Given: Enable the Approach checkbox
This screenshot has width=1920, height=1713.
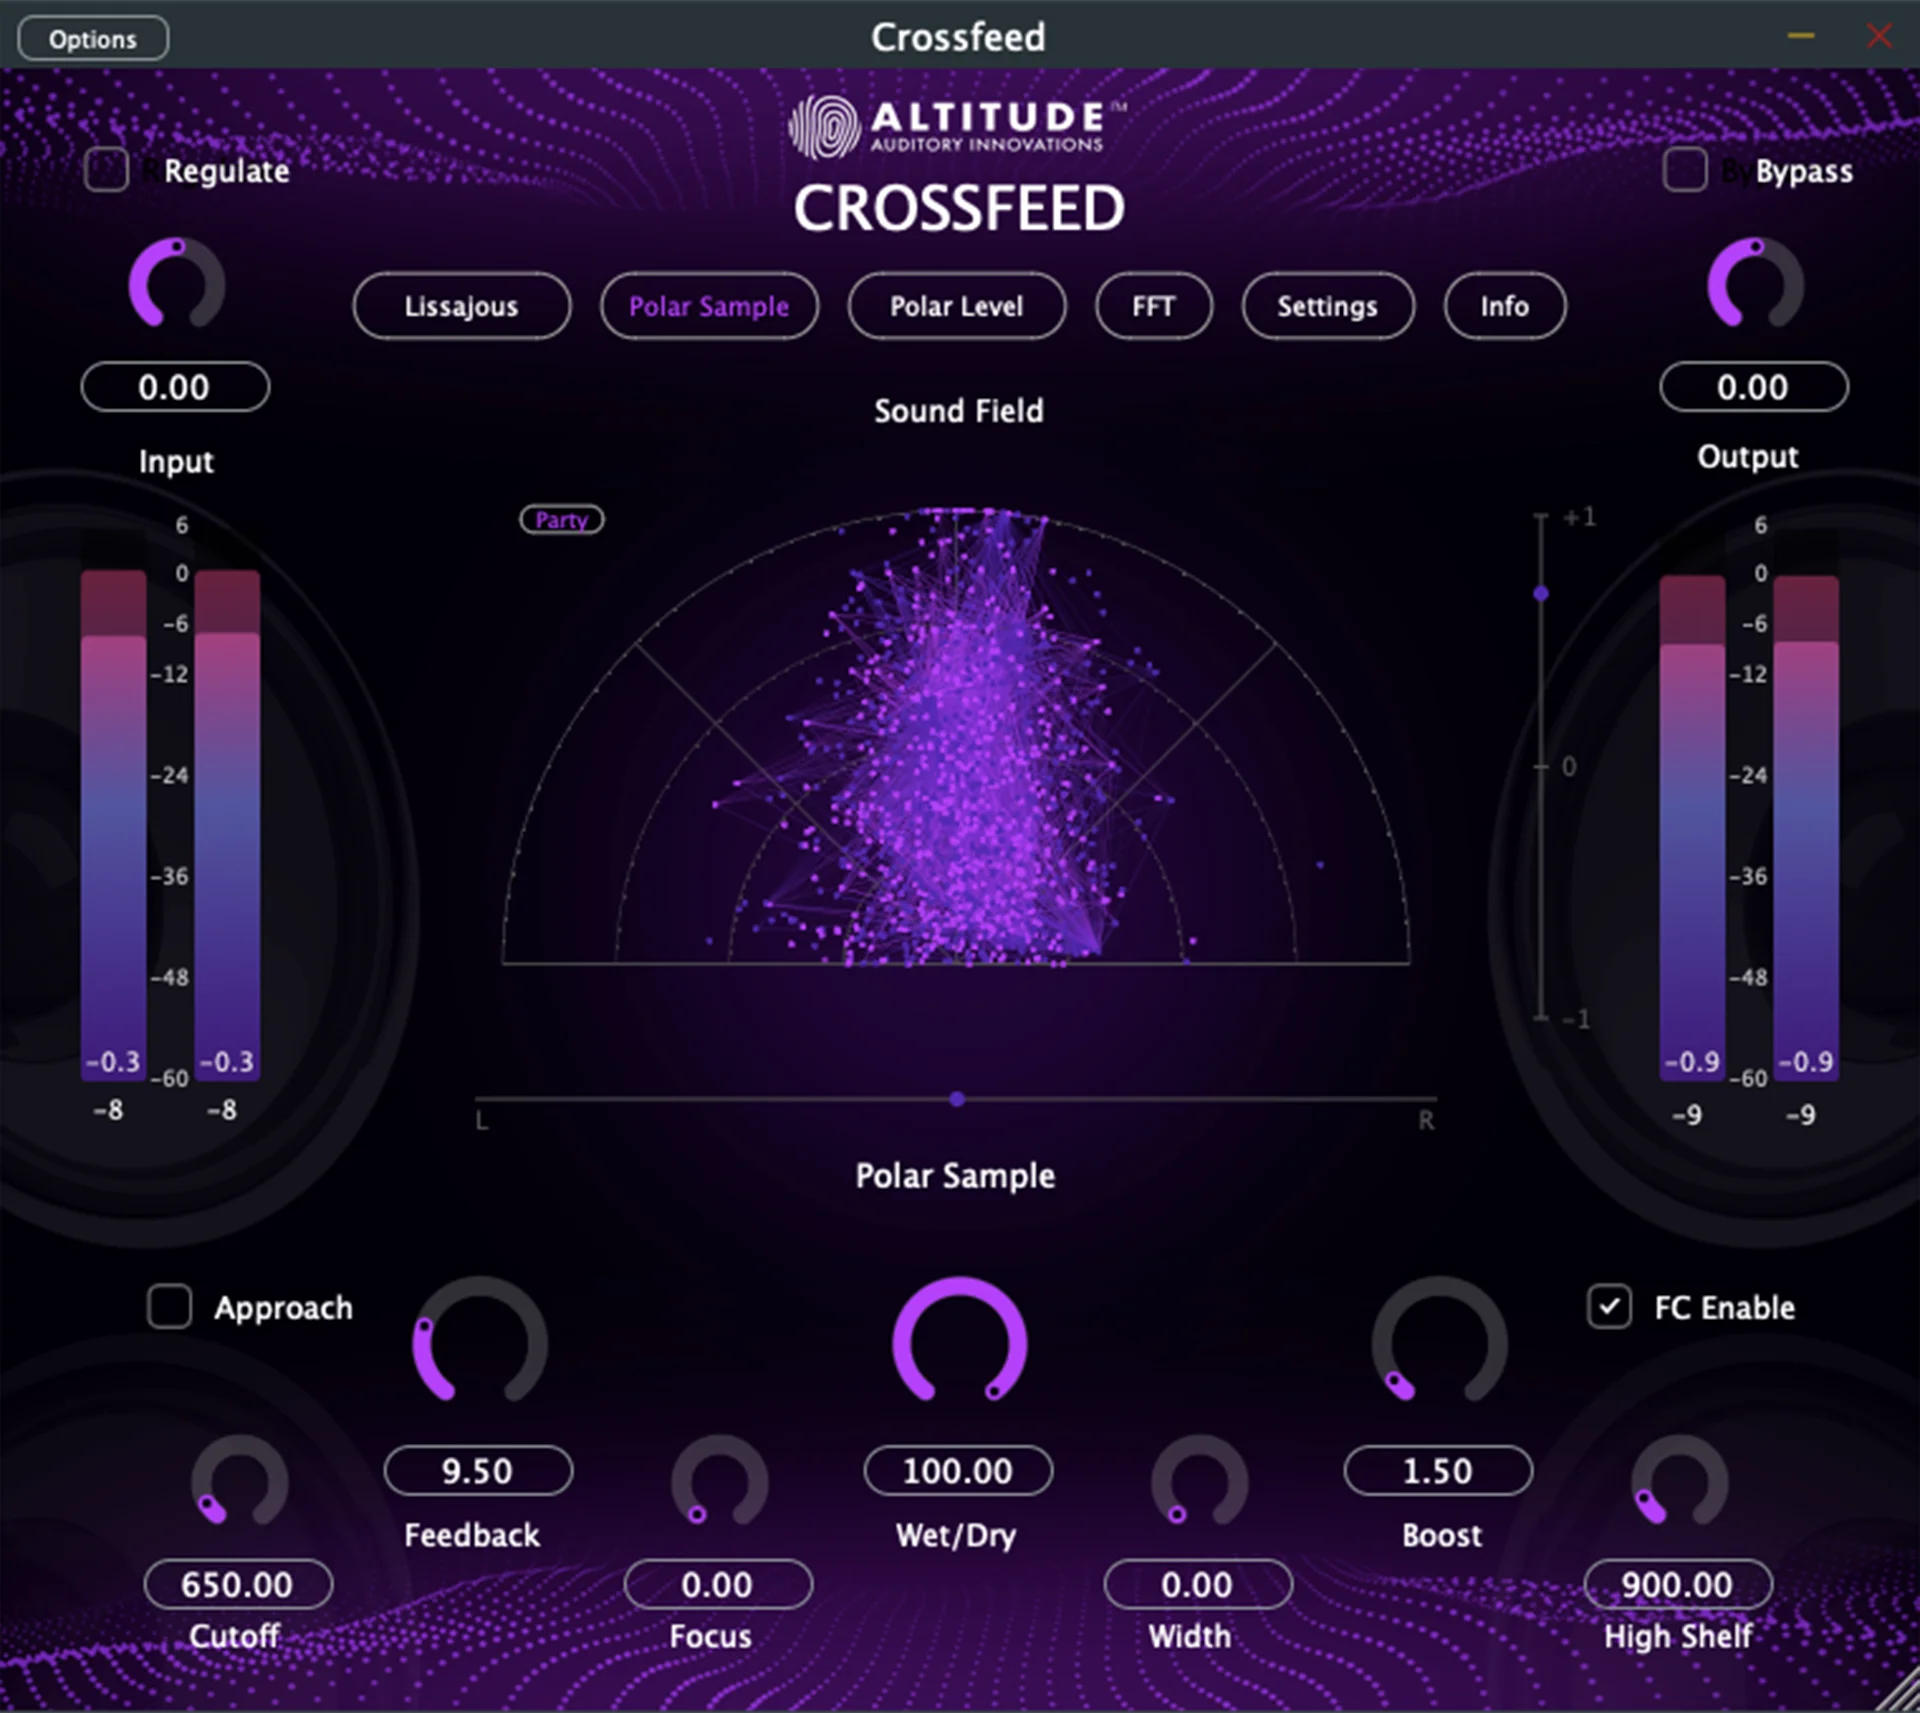Looking at the screenshot, I should point(169,1307).
